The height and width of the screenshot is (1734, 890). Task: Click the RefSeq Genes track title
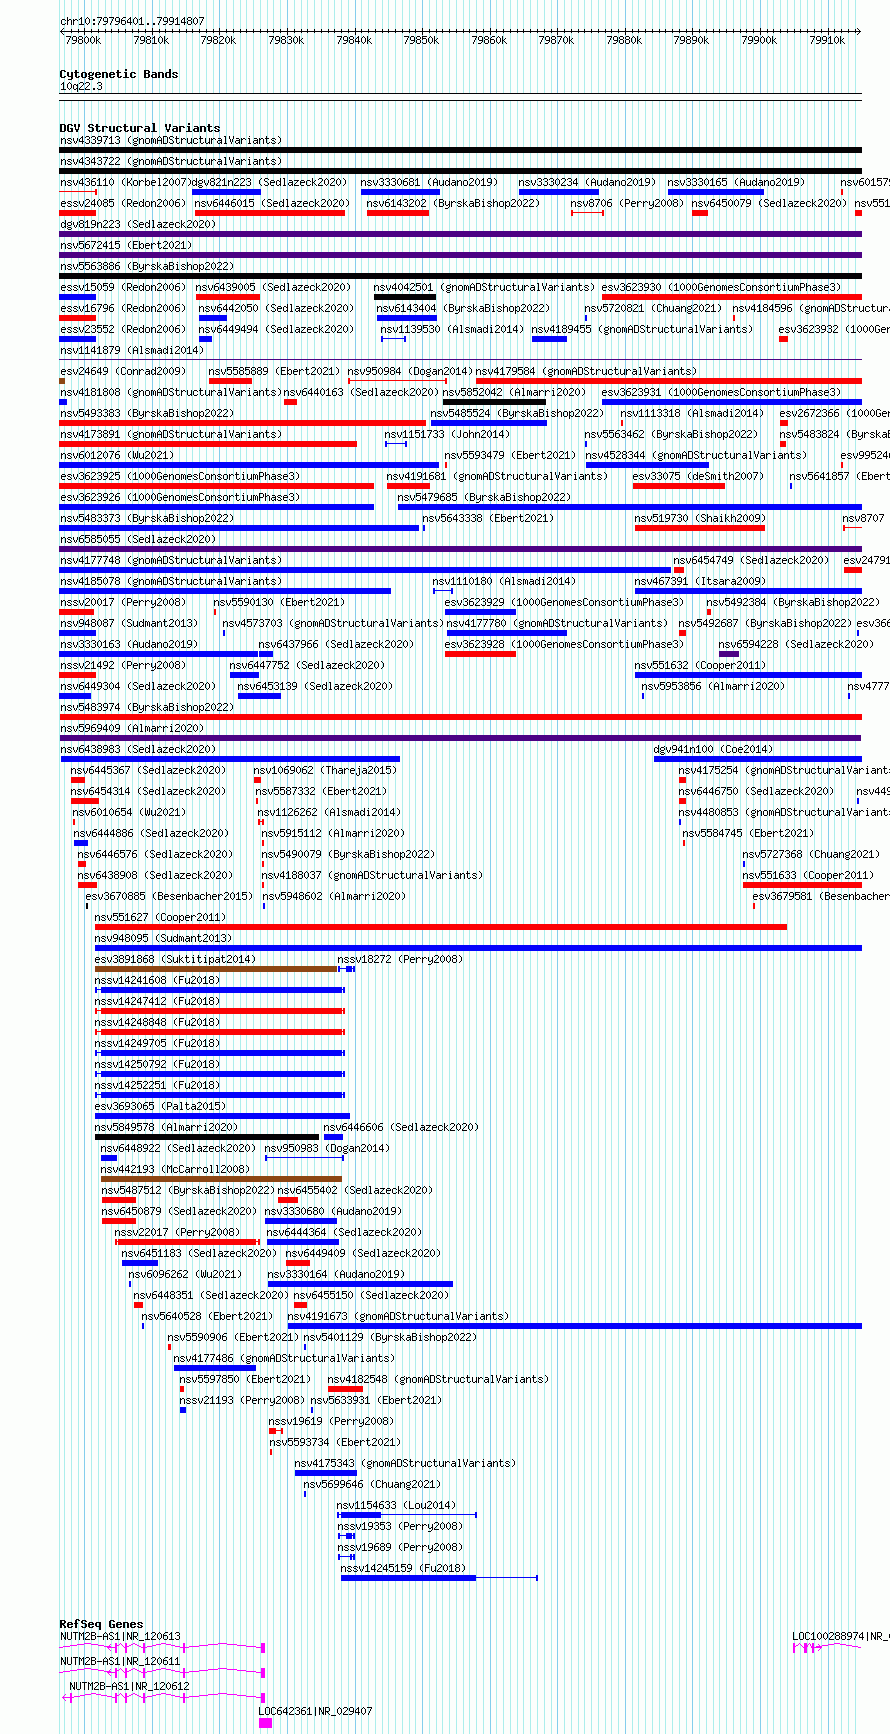click(101, 1624)
